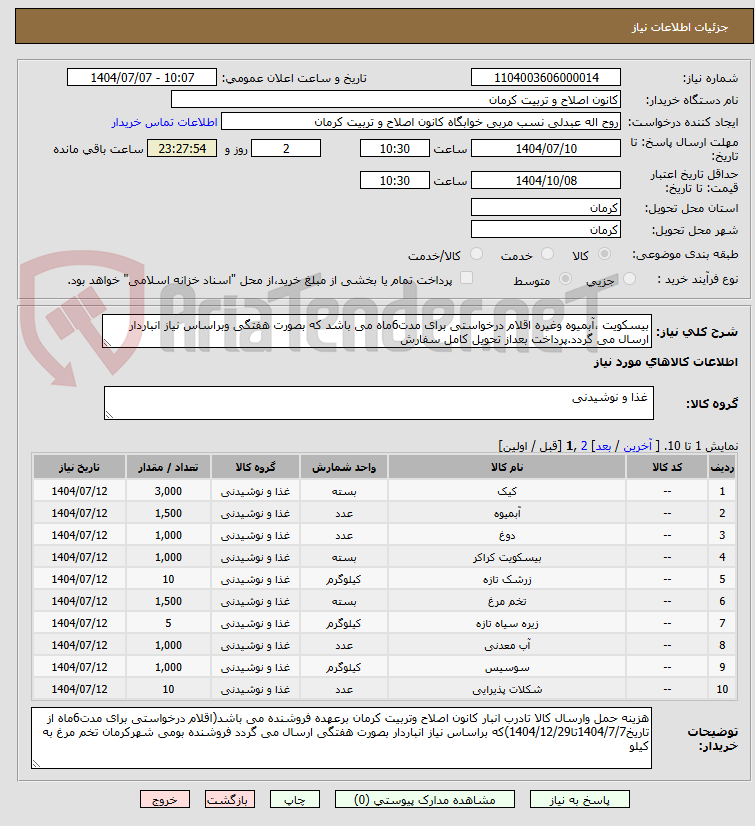Click the زرشک تازه item name cell

[x=507, y=579]
